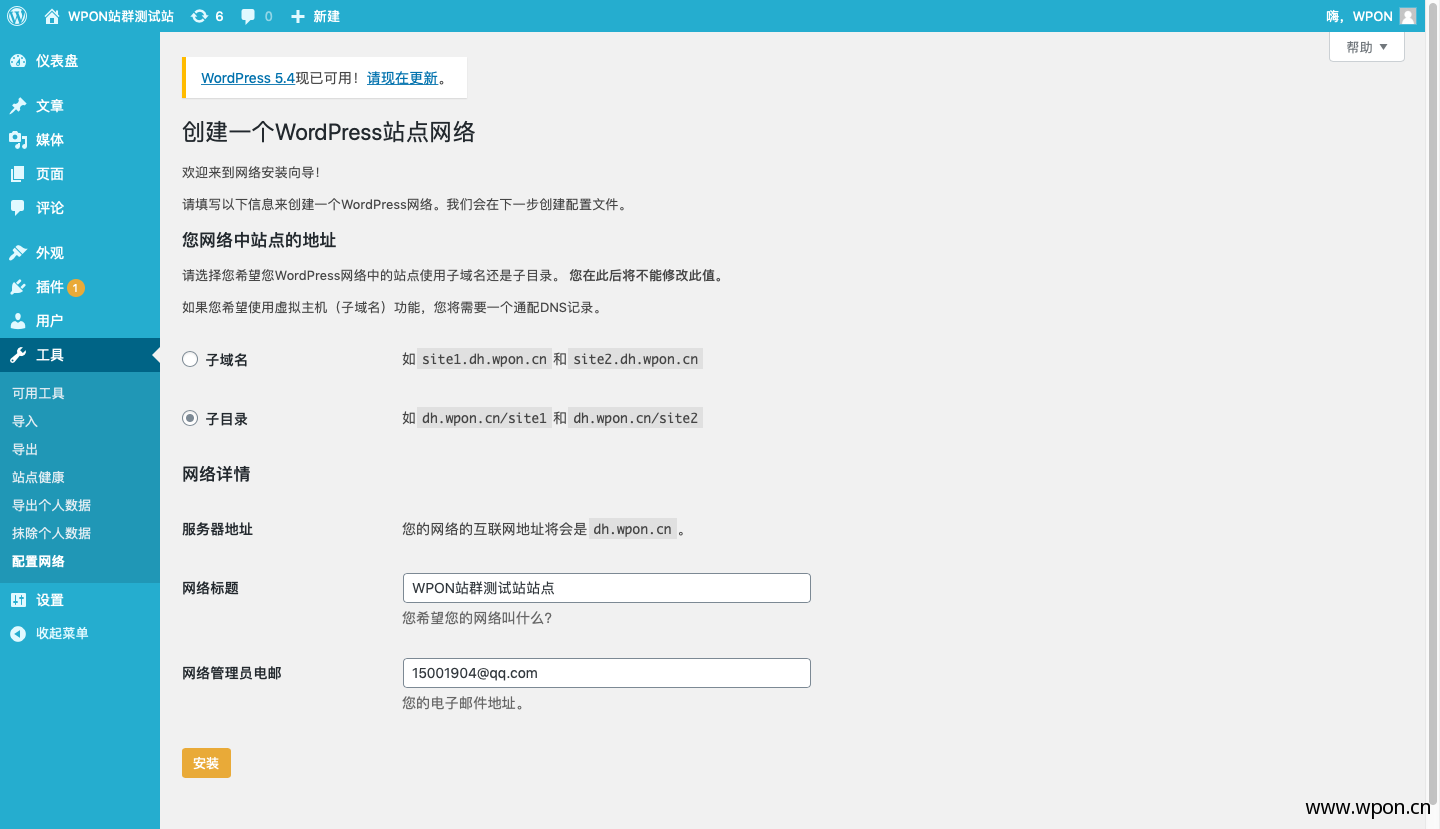Click the 安装 install button
The width and height of the screenshot is (1440, 829).
tap(206, 762)
